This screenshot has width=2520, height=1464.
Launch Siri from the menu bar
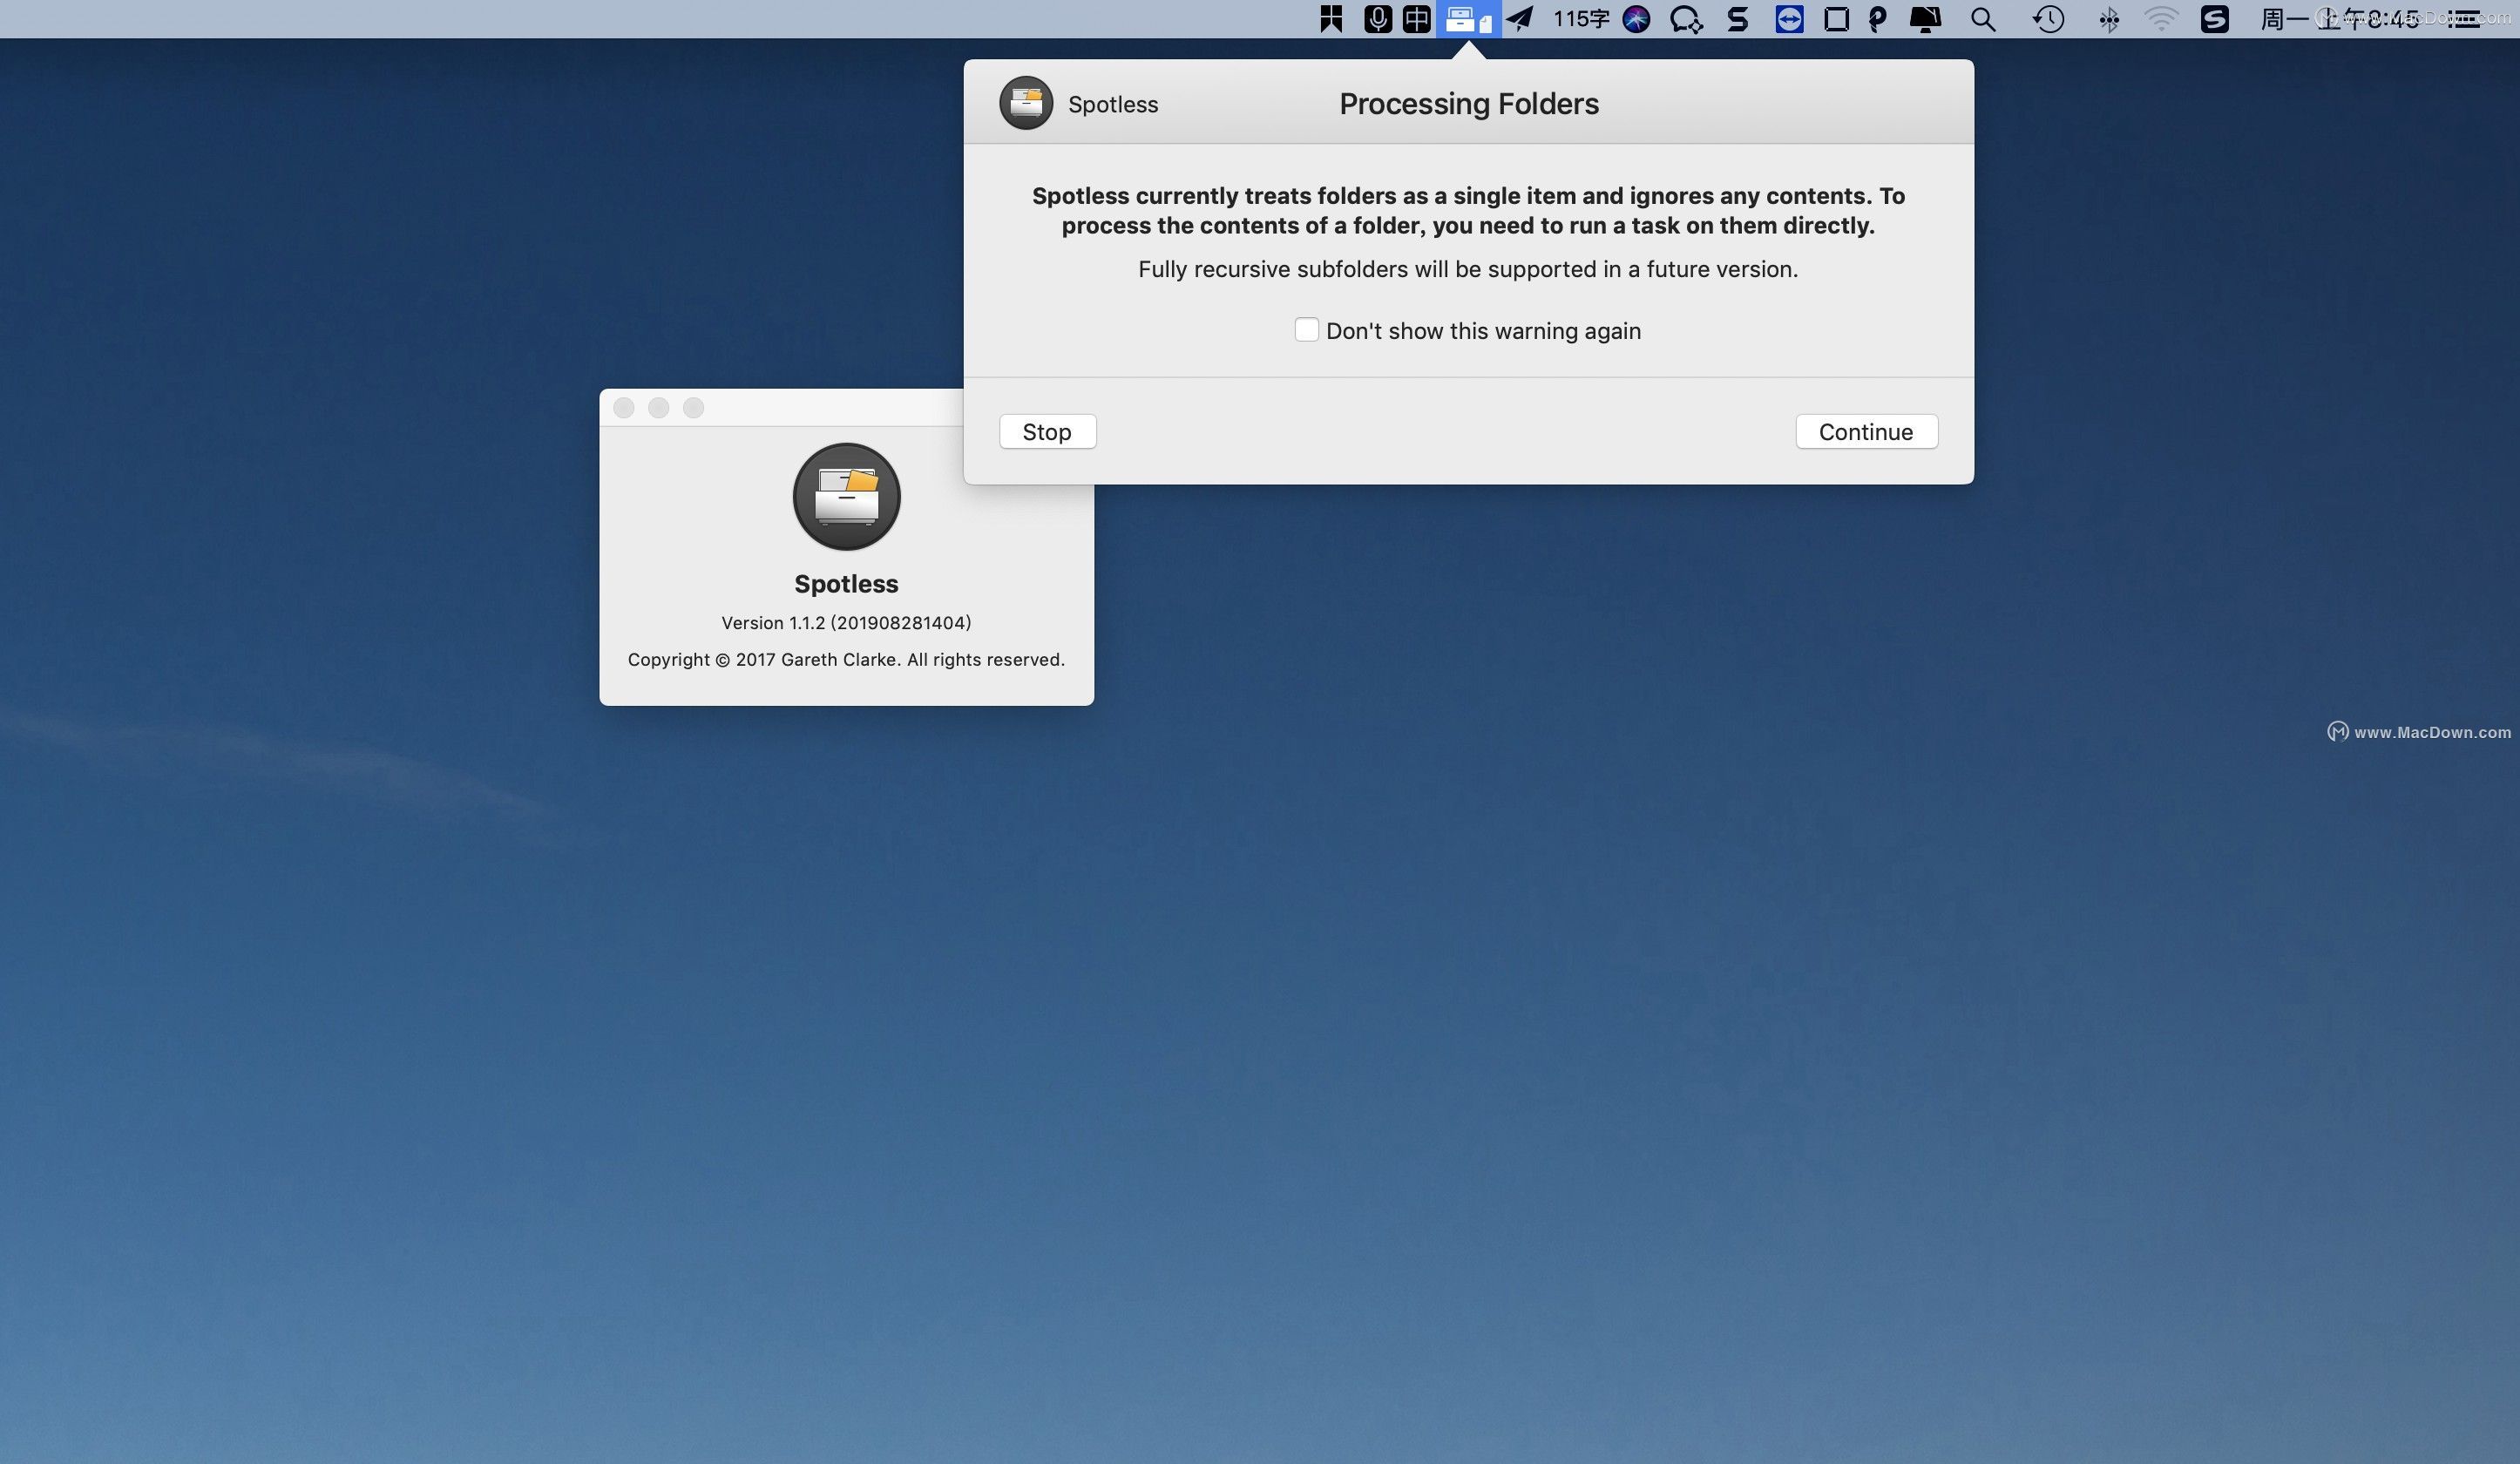point(1636,19)
